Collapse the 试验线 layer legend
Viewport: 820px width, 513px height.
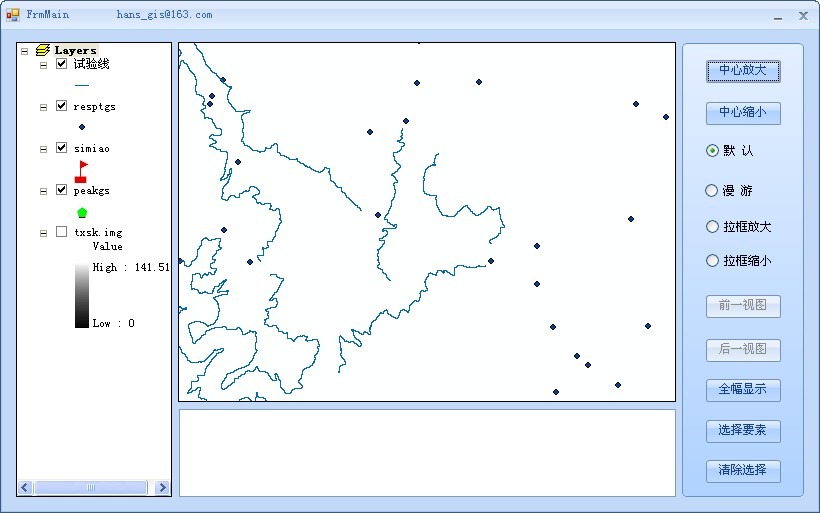coord(43,65)
